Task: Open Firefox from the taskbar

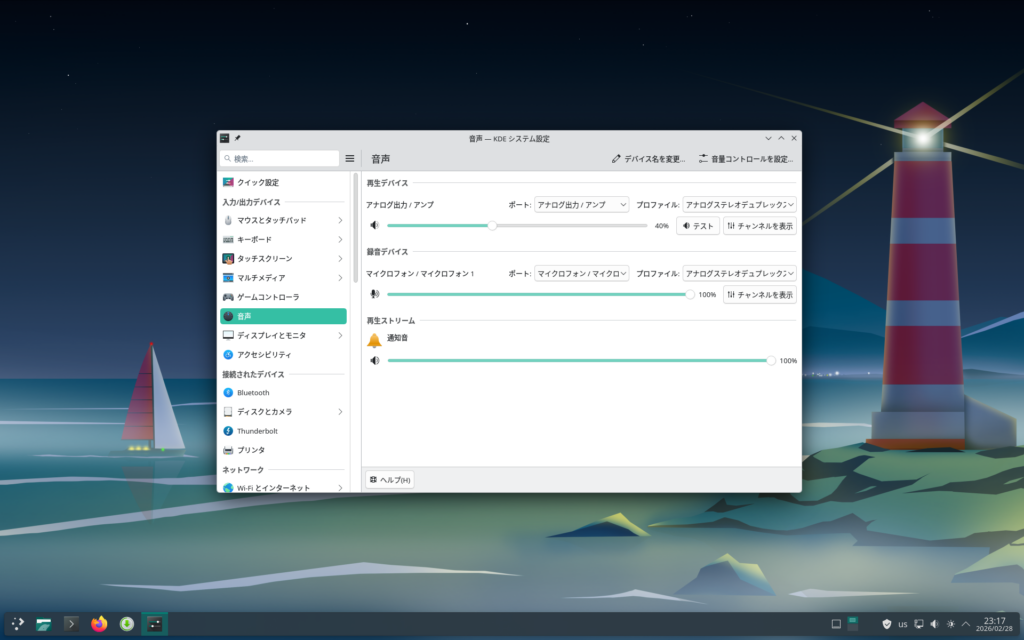Action: click(99, 624)
